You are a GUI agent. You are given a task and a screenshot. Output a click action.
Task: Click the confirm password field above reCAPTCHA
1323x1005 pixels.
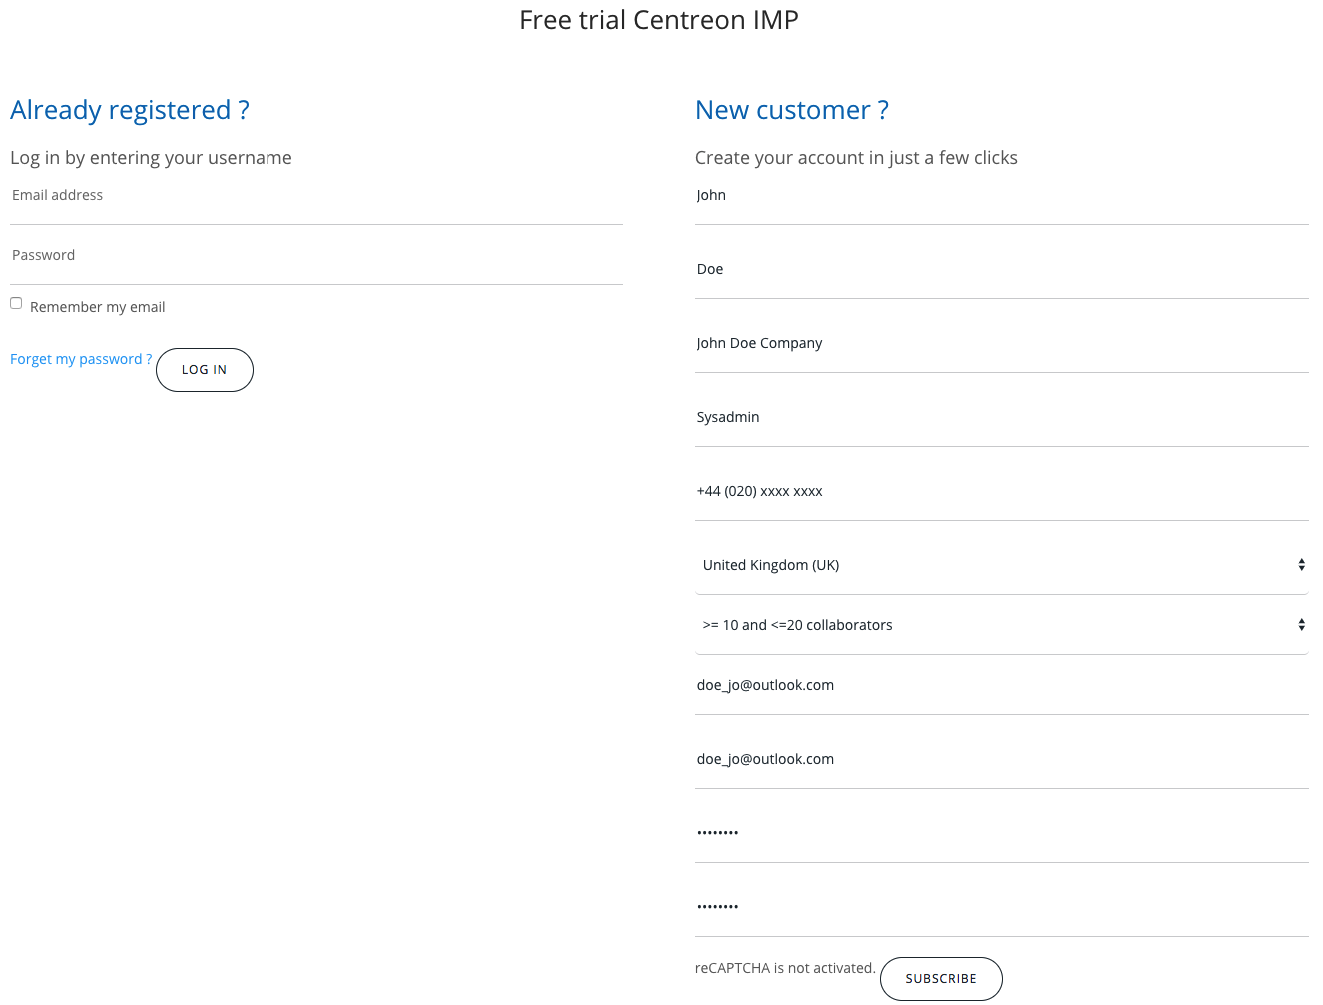coord(1001,908)
